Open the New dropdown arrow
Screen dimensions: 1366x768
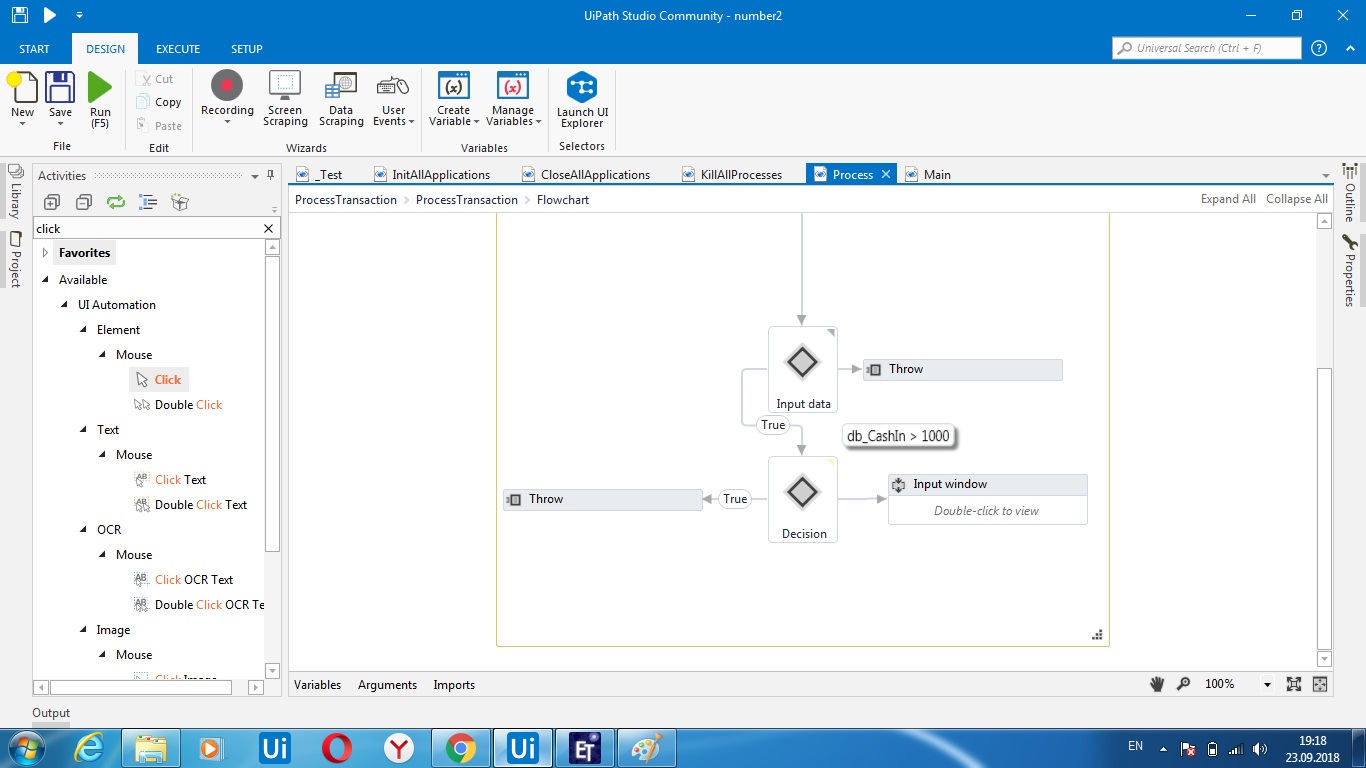point(22,124)
